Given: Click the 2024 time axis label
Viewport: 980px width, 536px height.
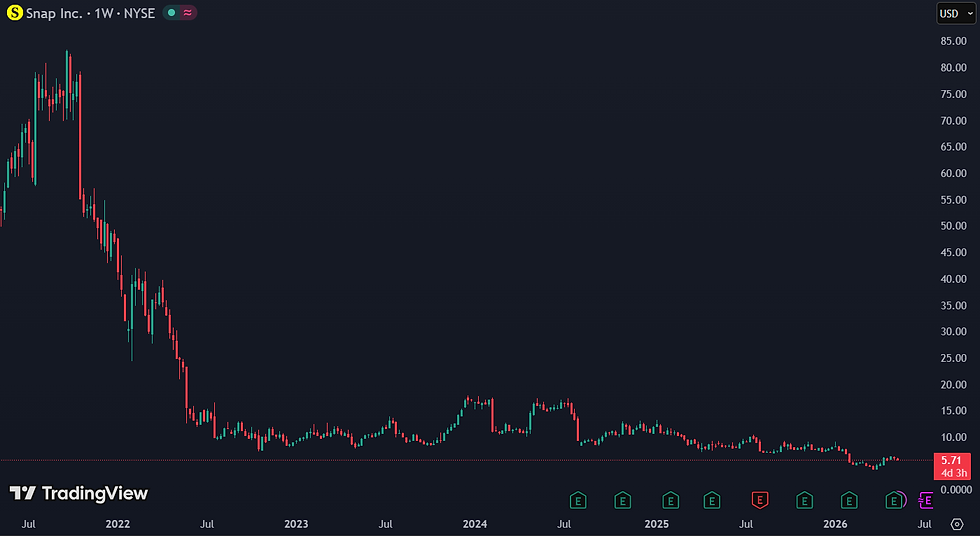Looking at the screenshot, I should tap(475, 524).
